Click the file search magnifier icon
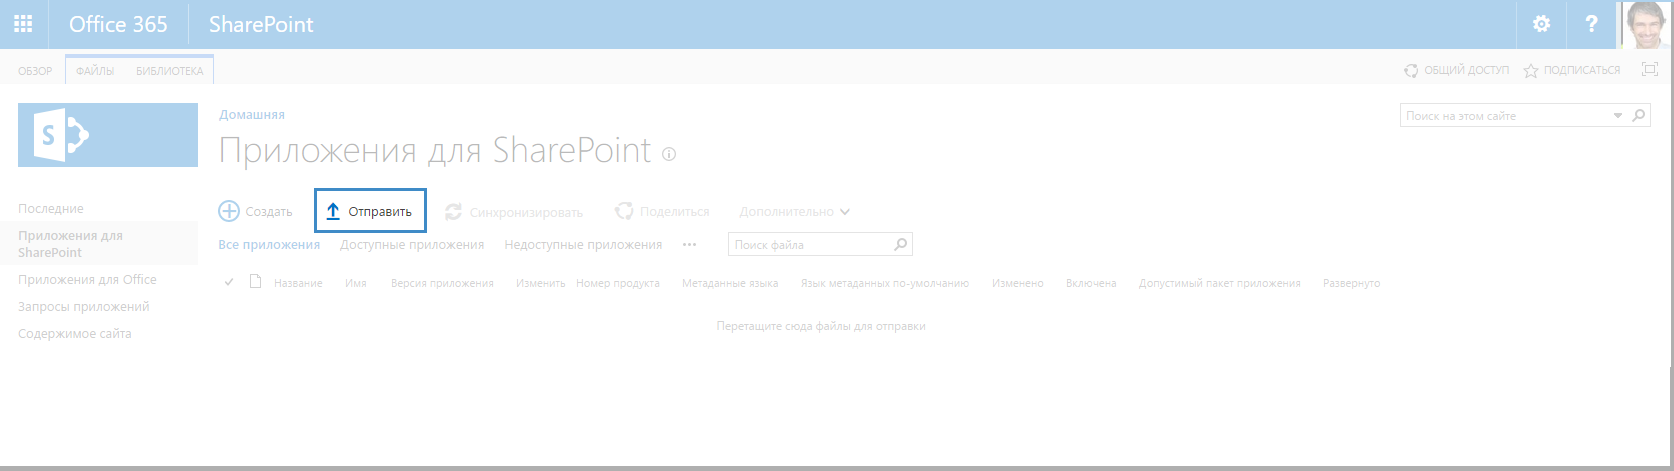1674x471 pixels. point(900,244)
